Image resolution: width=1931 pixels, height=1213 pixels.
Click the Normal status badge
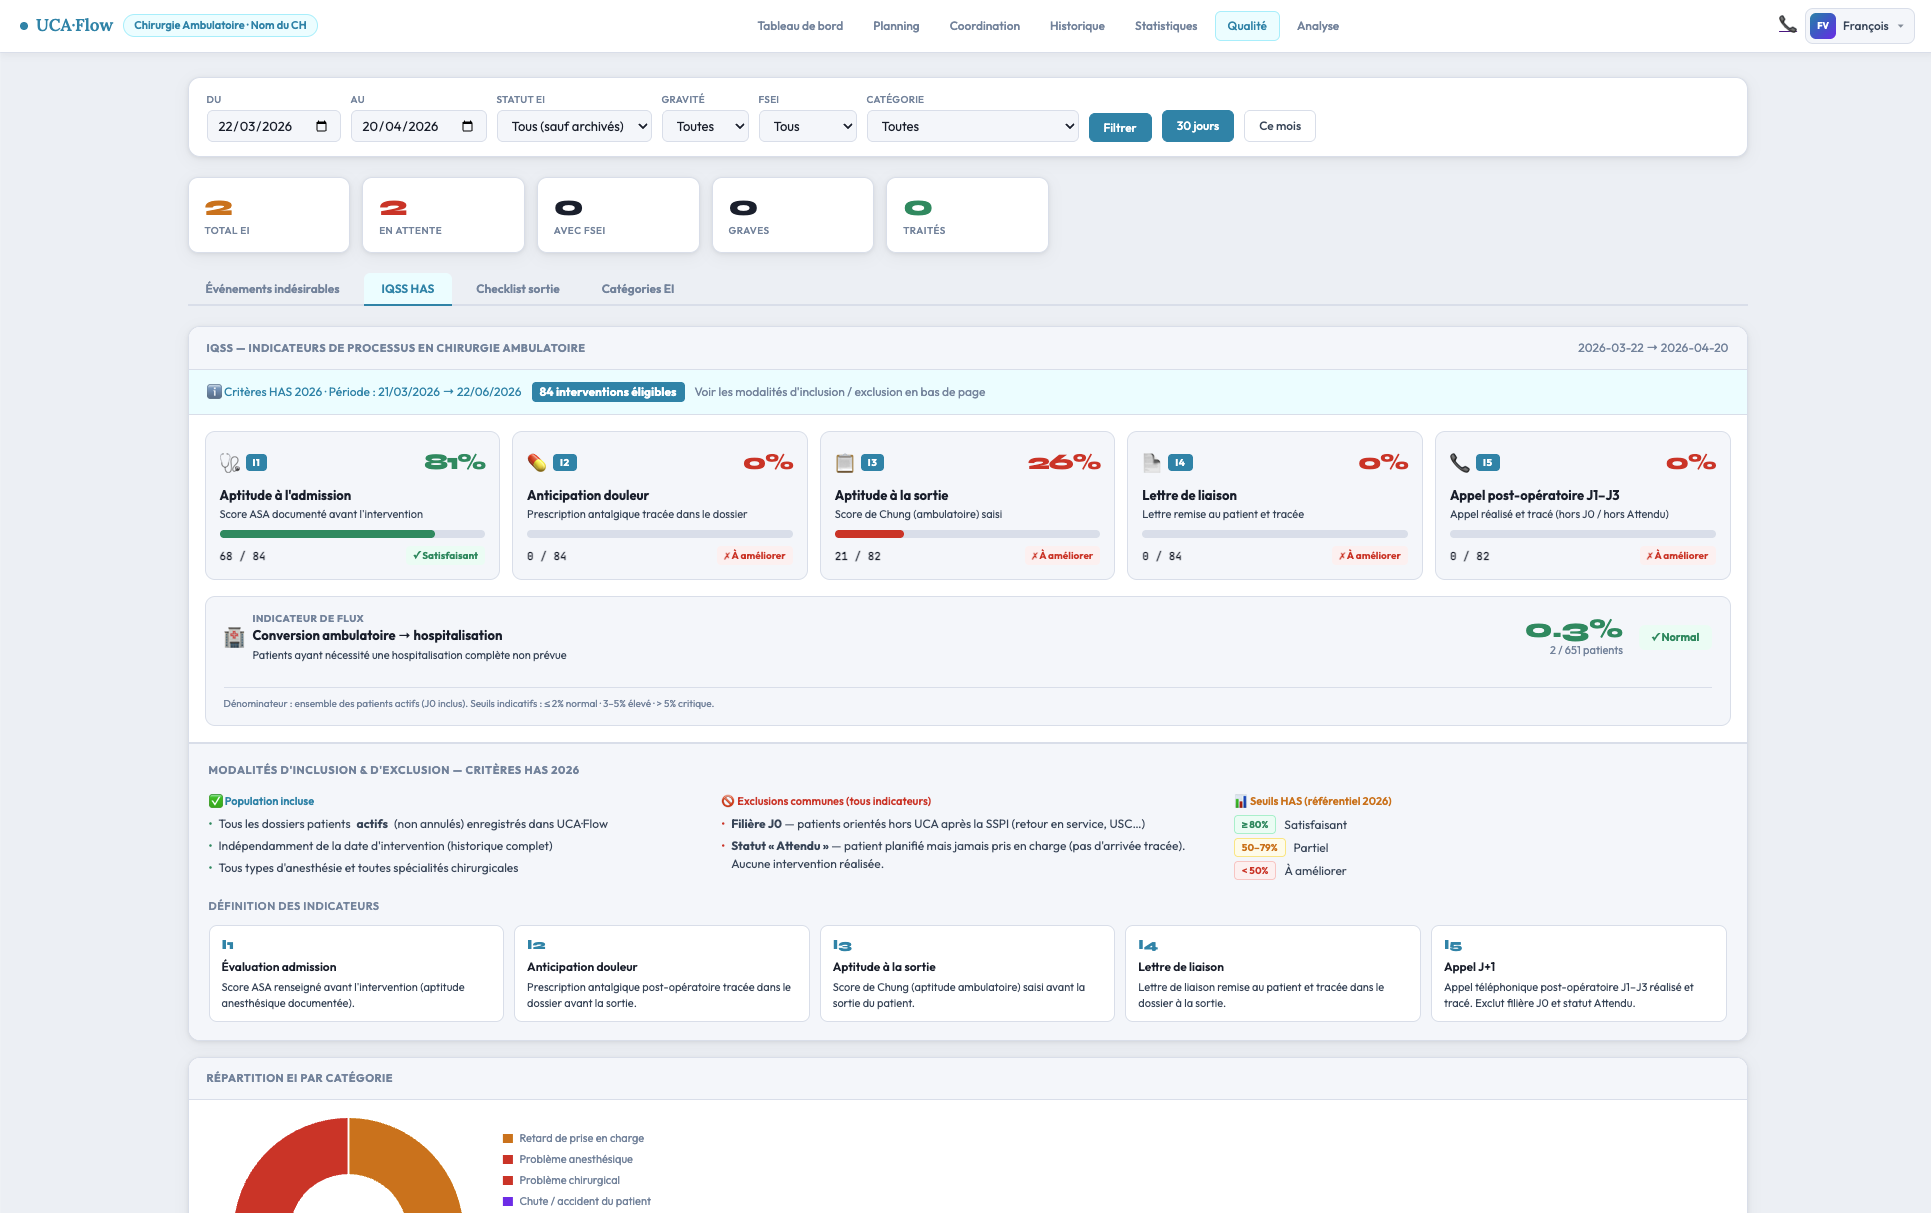(1675, 637)
